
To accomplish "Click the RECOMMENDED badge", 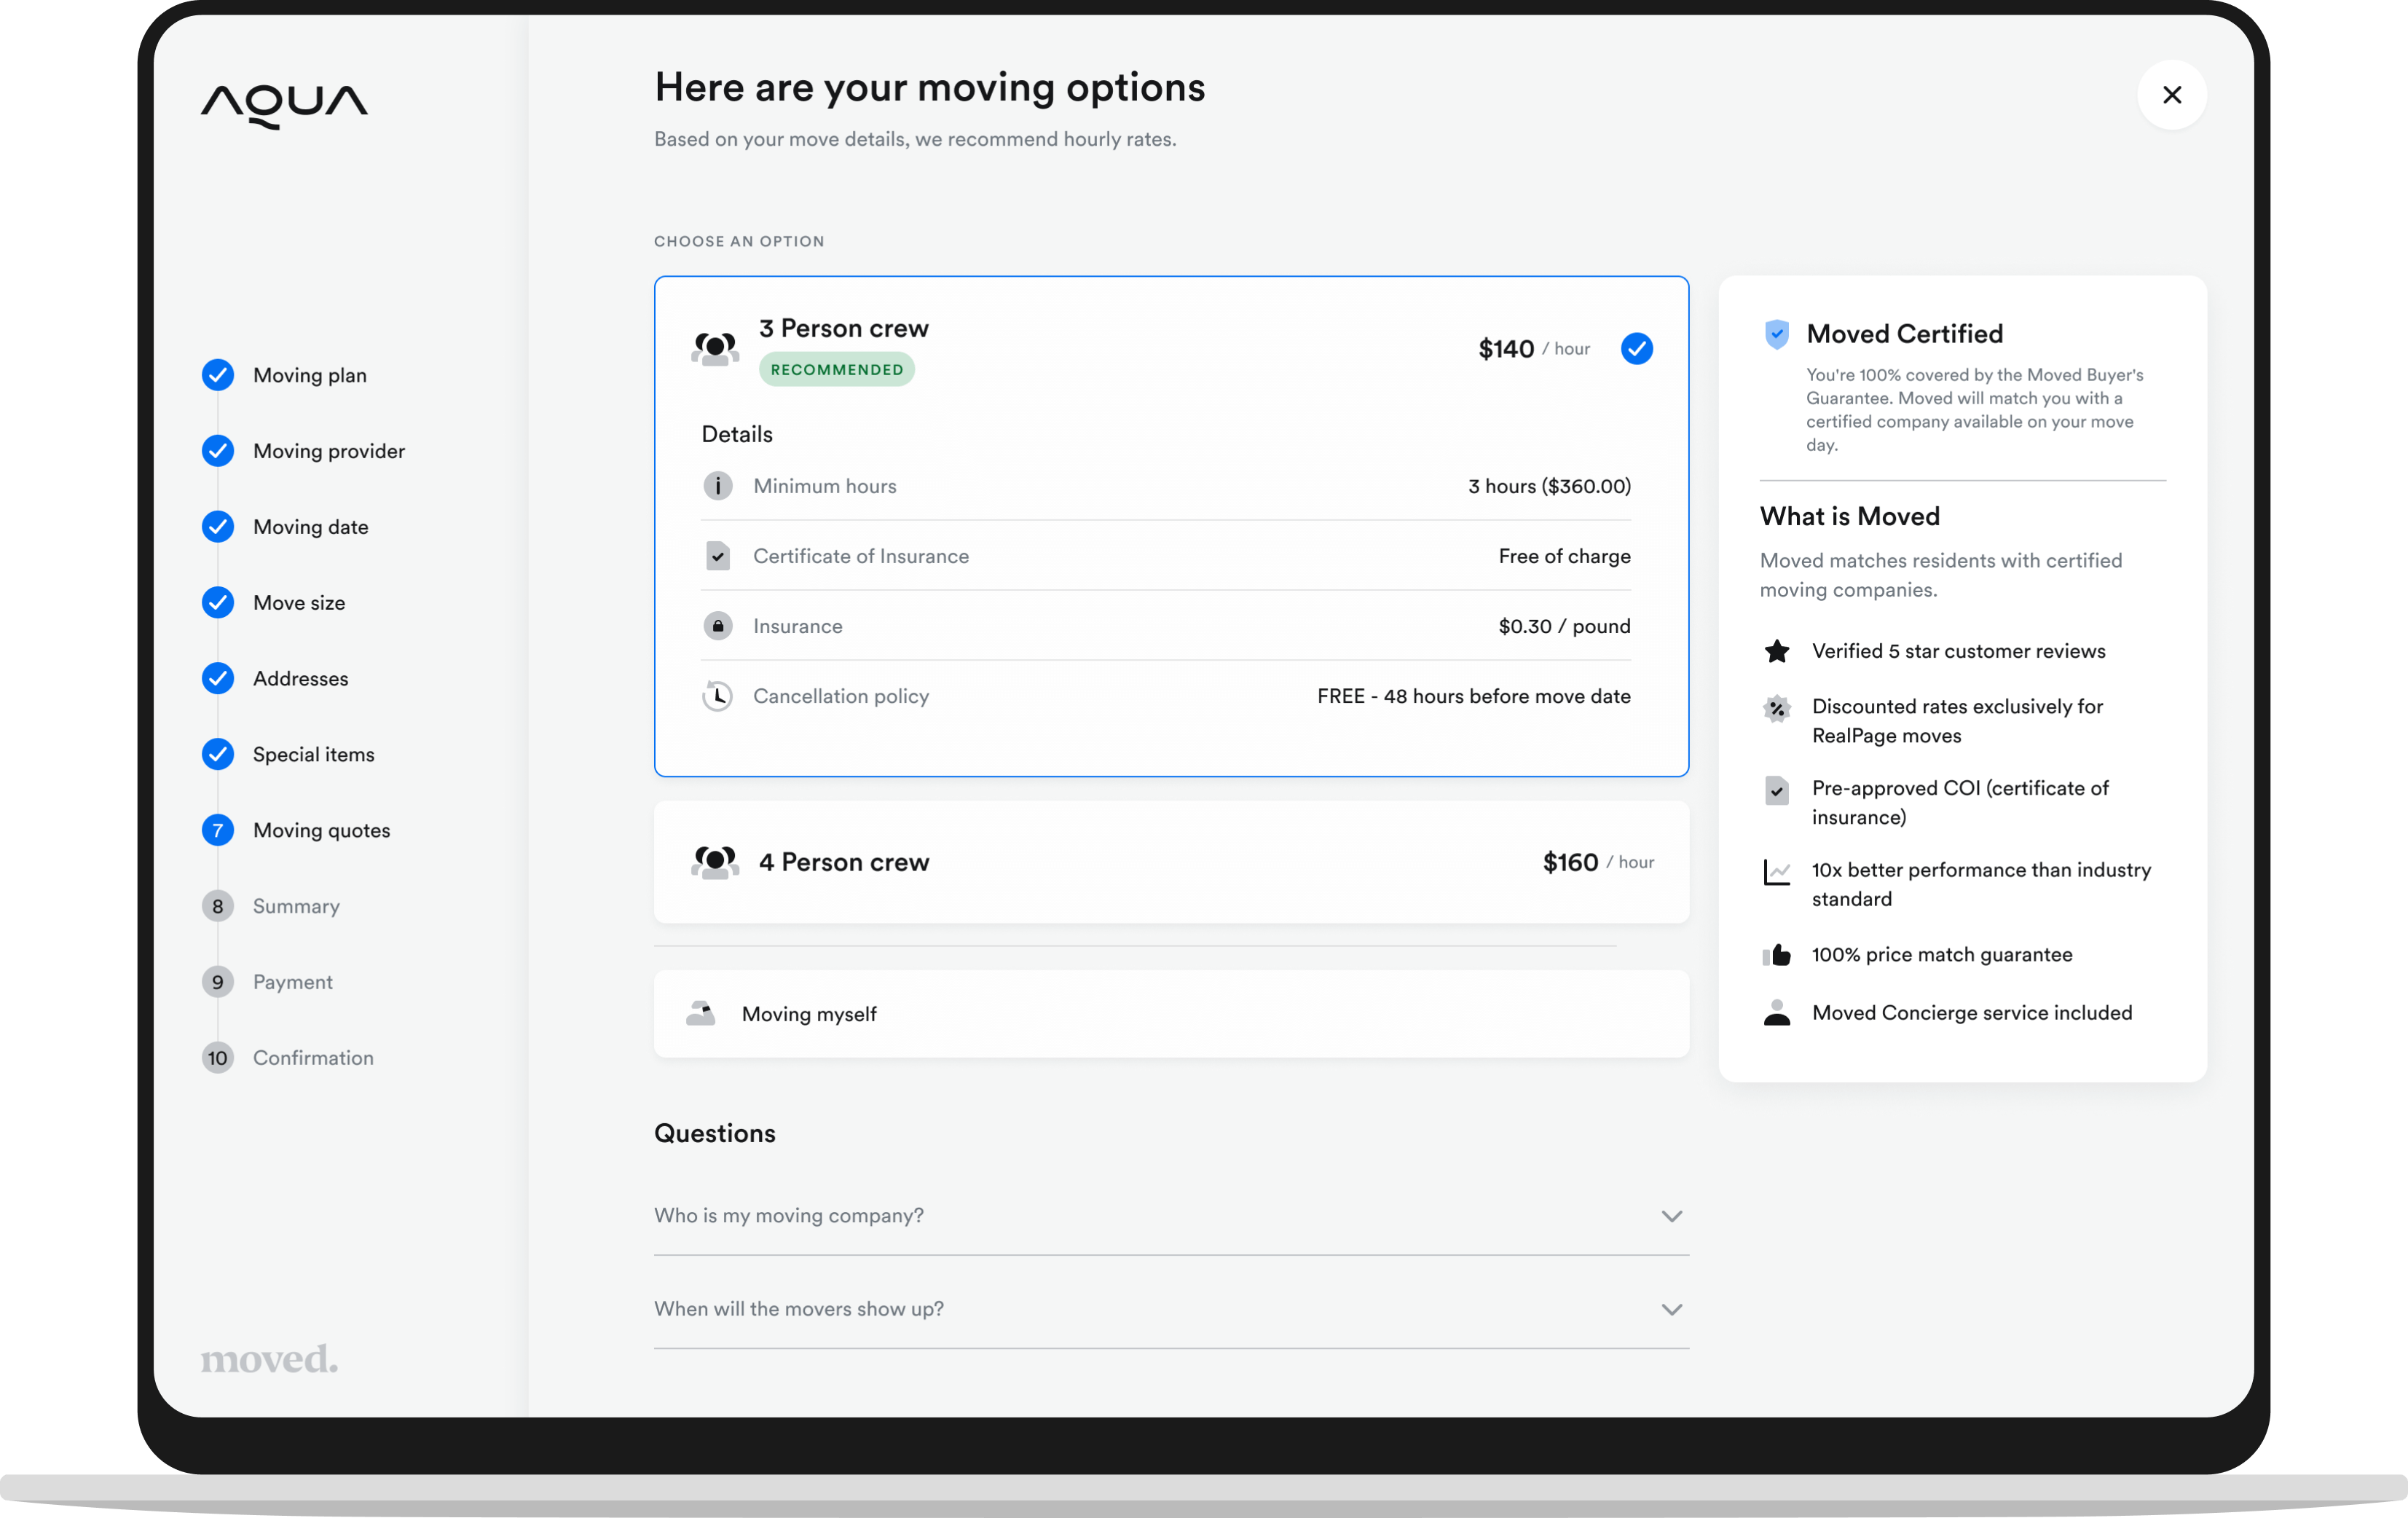I will [x=837, y=370].
